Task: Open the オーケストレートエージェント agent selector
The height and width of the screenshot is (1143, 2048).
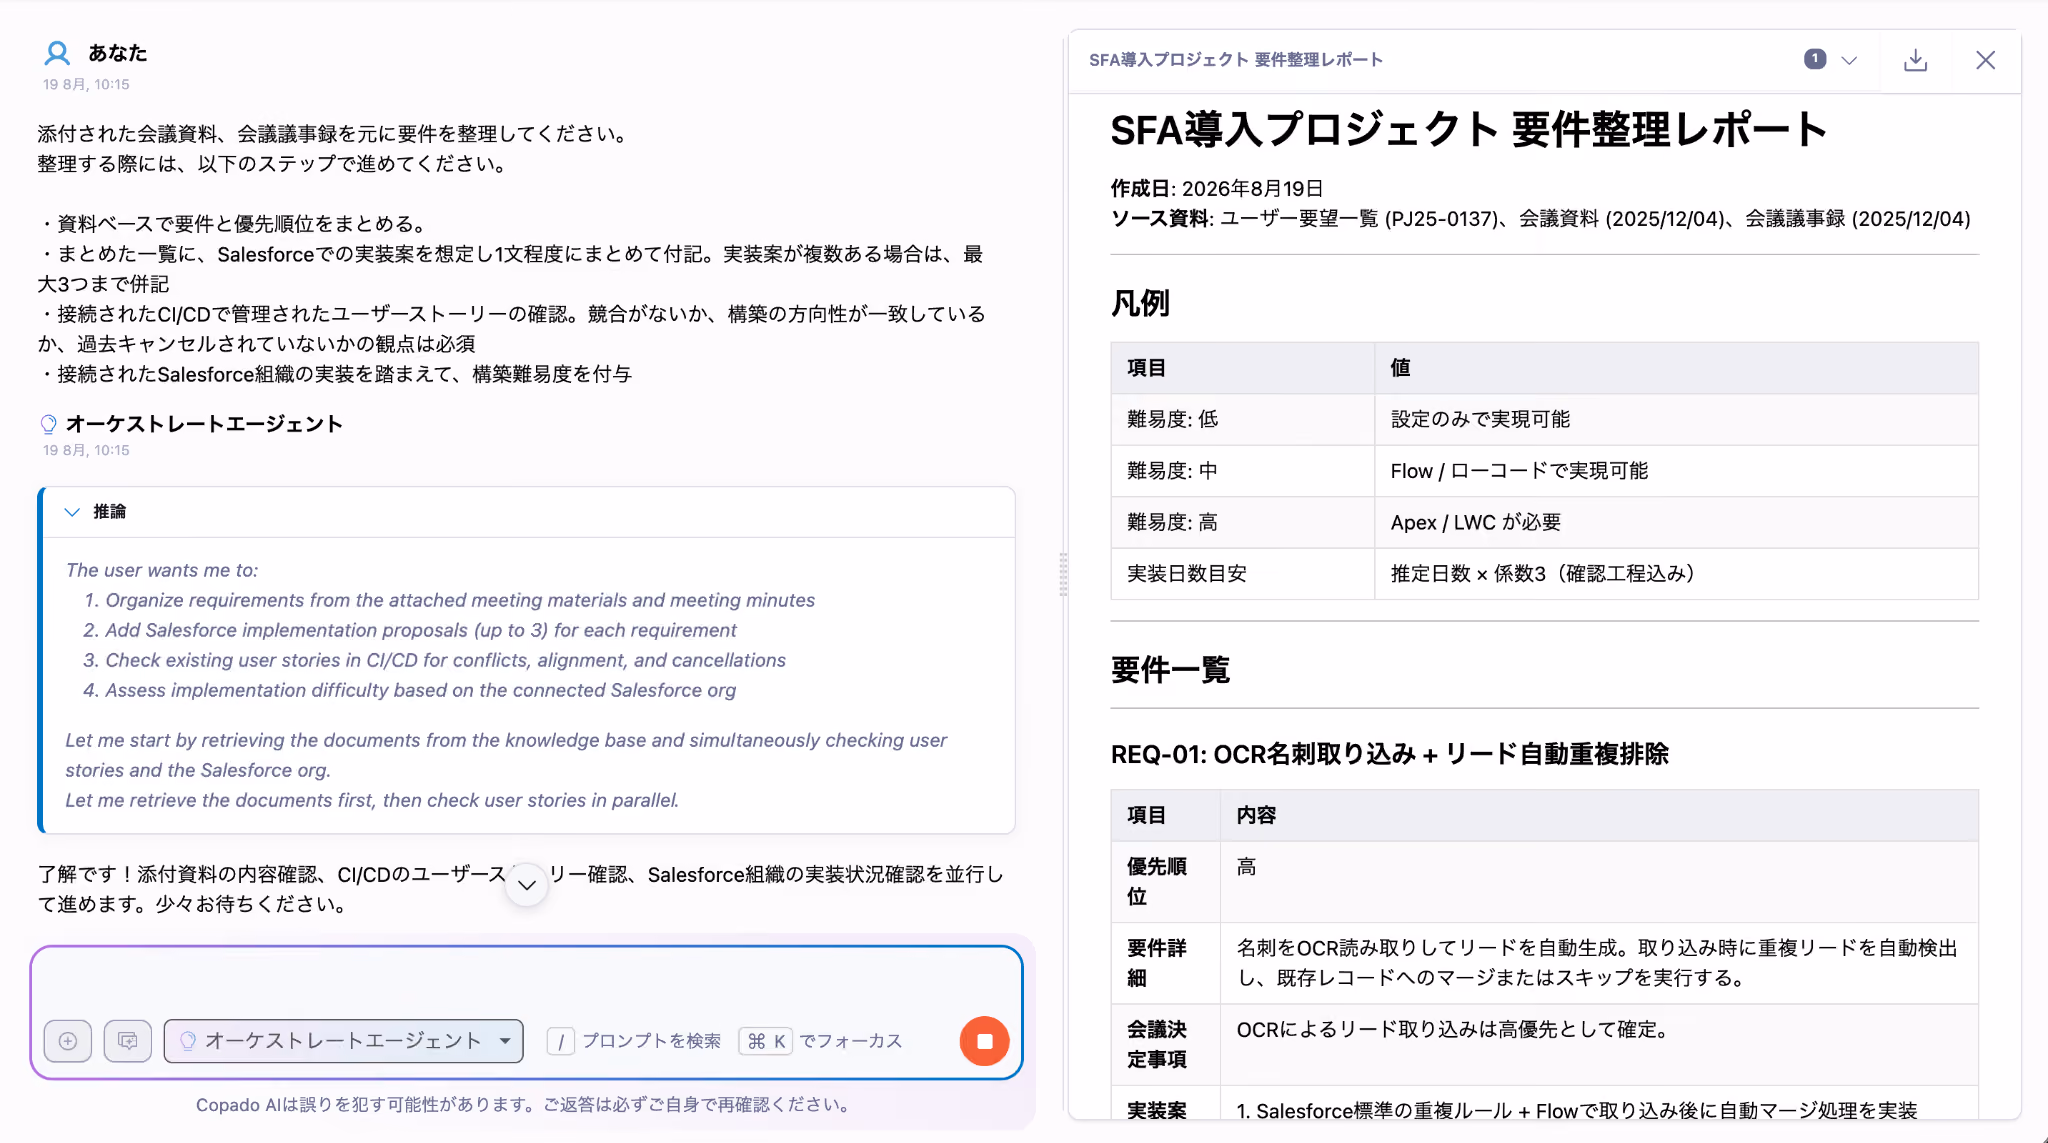Action: (x=344, y=1041)
